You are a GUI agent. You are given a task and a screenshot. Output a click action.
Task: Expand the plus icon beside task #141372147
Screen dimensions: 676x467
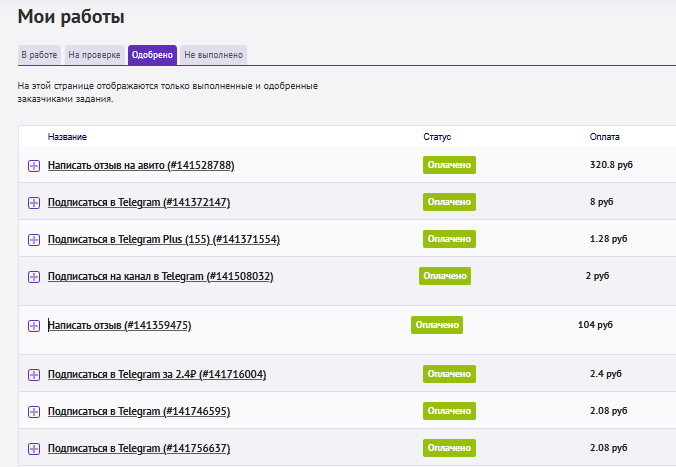tap(34, 203)
